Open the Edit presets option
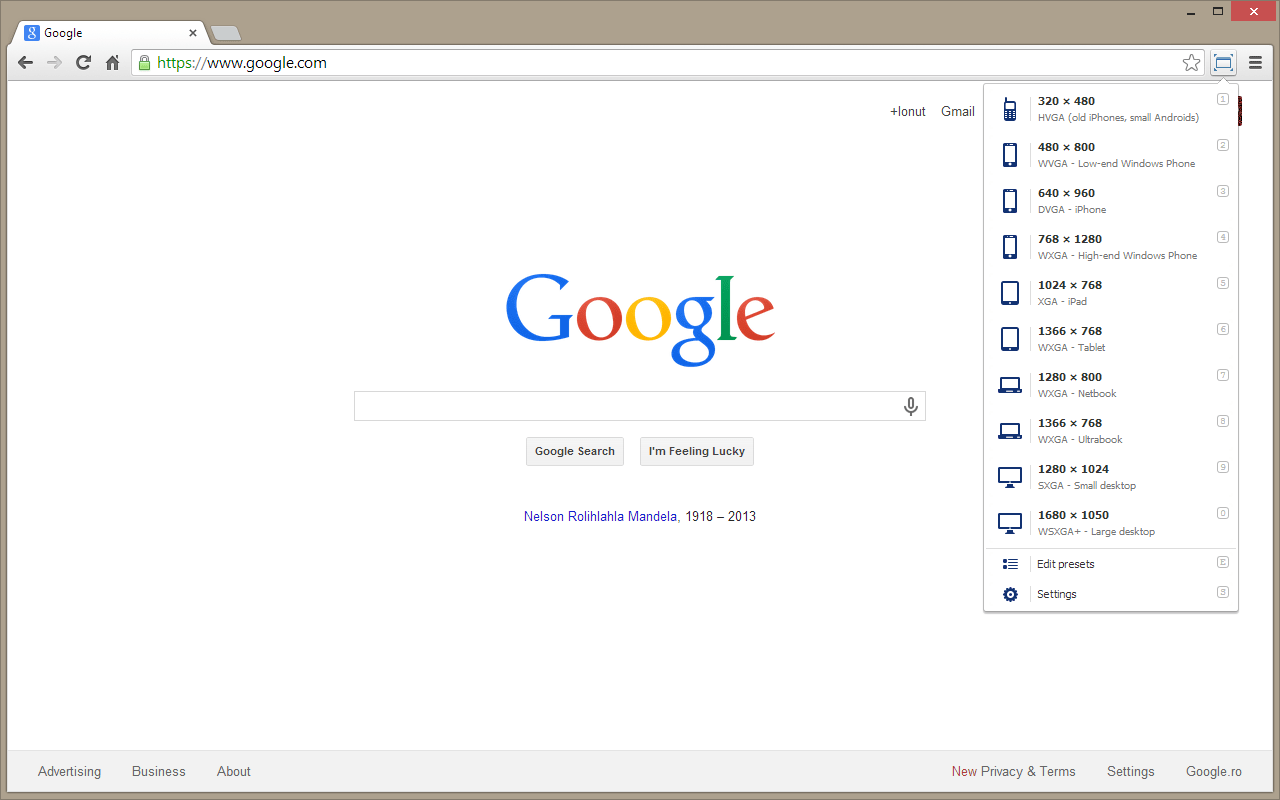The image size is (1280, 800). click(x=1065, y=563)
